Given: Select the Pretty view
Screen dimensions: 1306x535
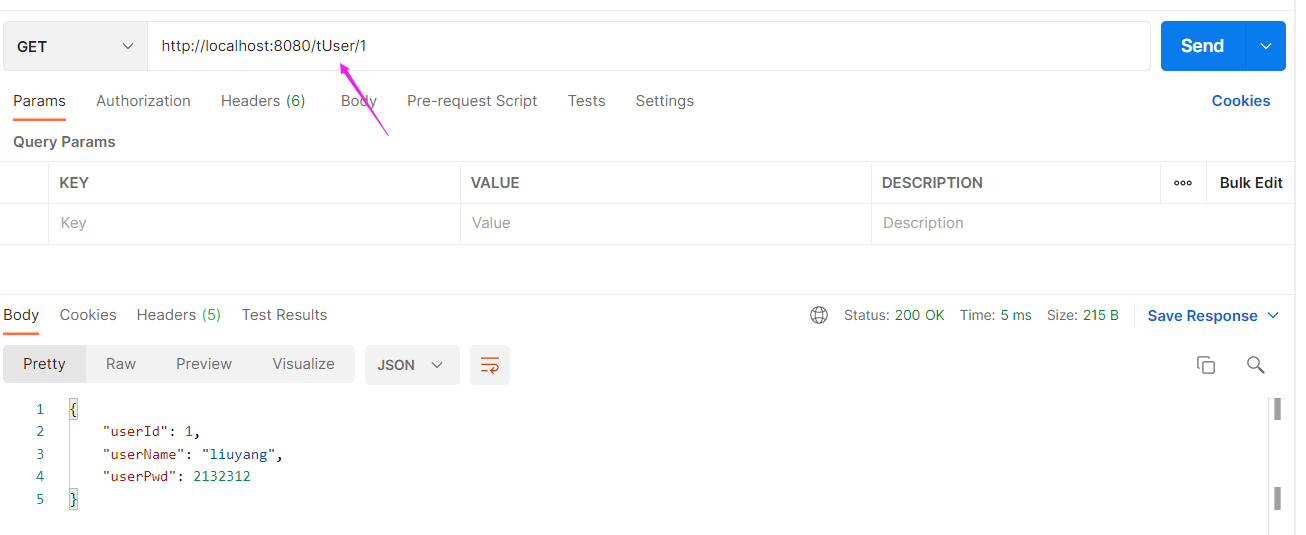Looking at the screenshot, I should 44,364.
